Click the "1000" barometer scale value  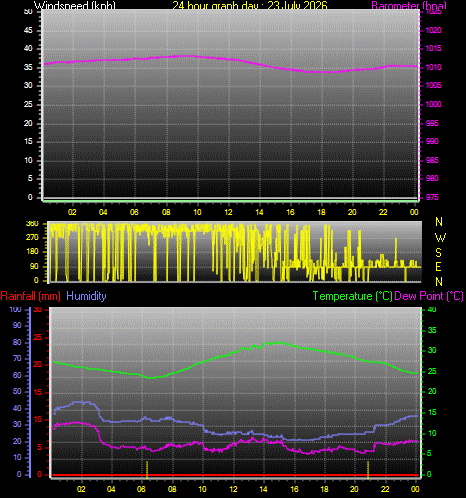pyautogui.click(x=433, y=104)
